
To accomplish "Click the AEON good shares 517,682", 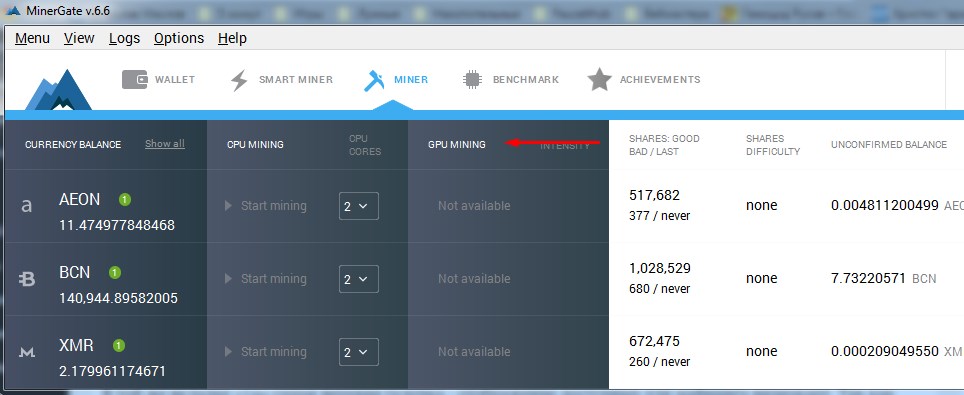I will point(655,196).
